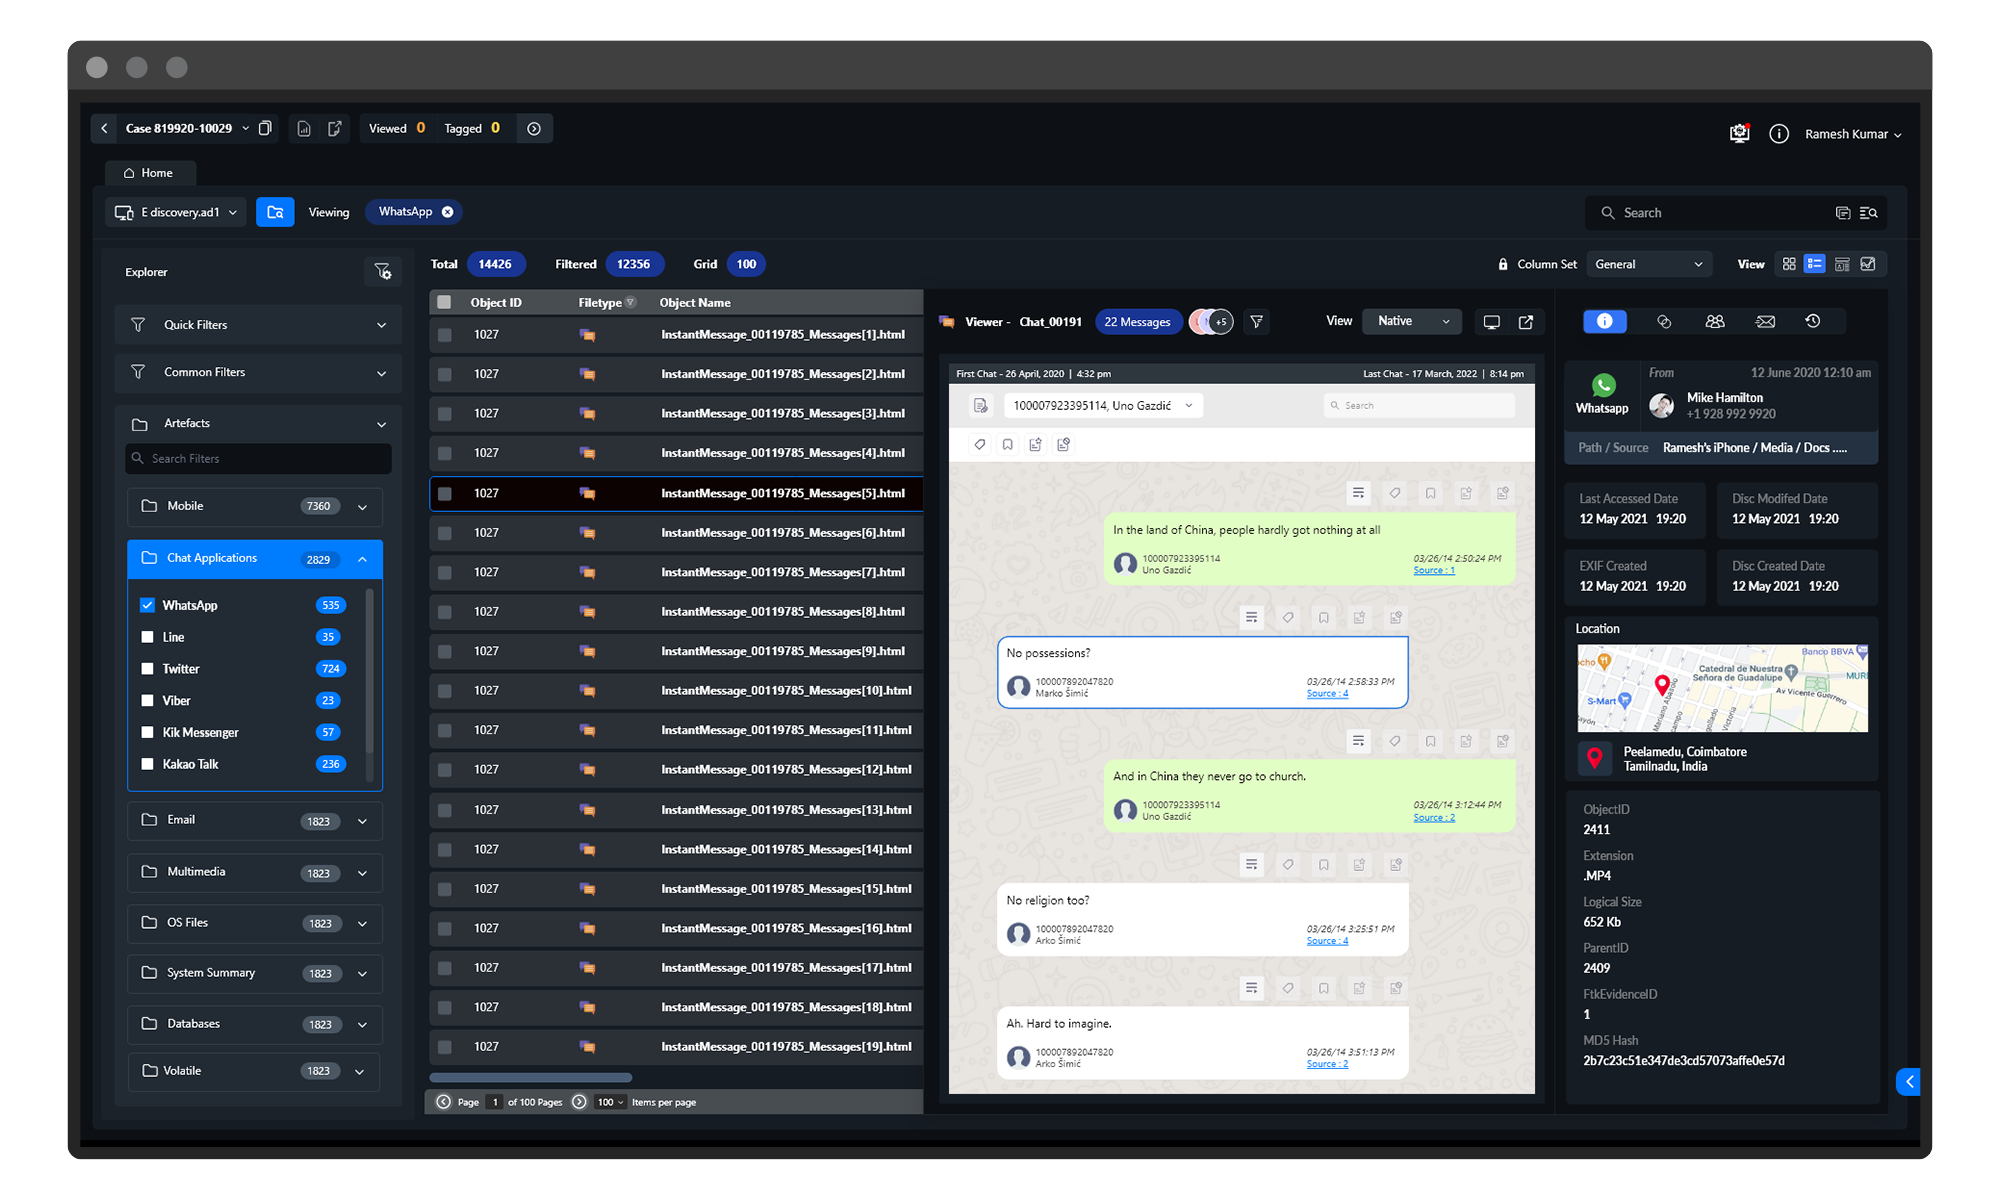Image resolution: width=2000 pixels, height=1200 pixels.
Task: Open the viewer Native view dropdown
Action: tap(1412, 321)
